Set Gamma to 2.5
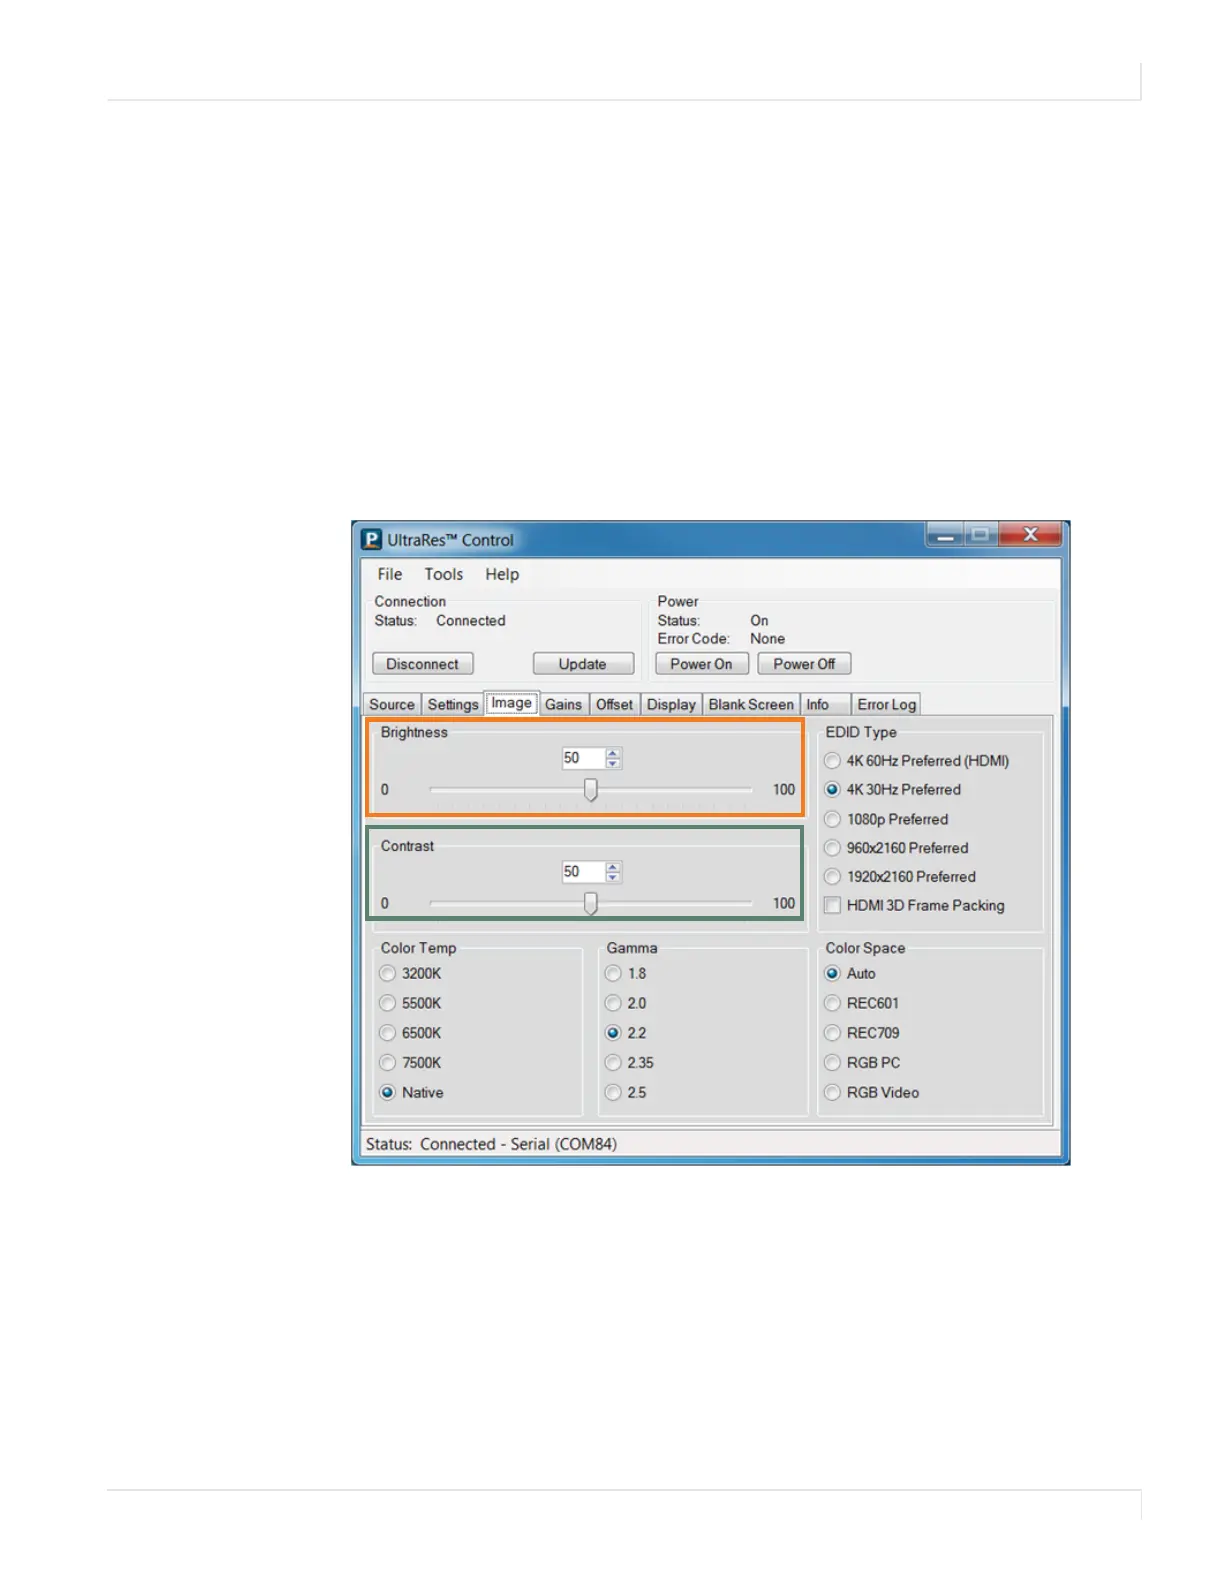Image resolution: width=1224 pixels, height=1584 pixels. (x=627, y=1093)
